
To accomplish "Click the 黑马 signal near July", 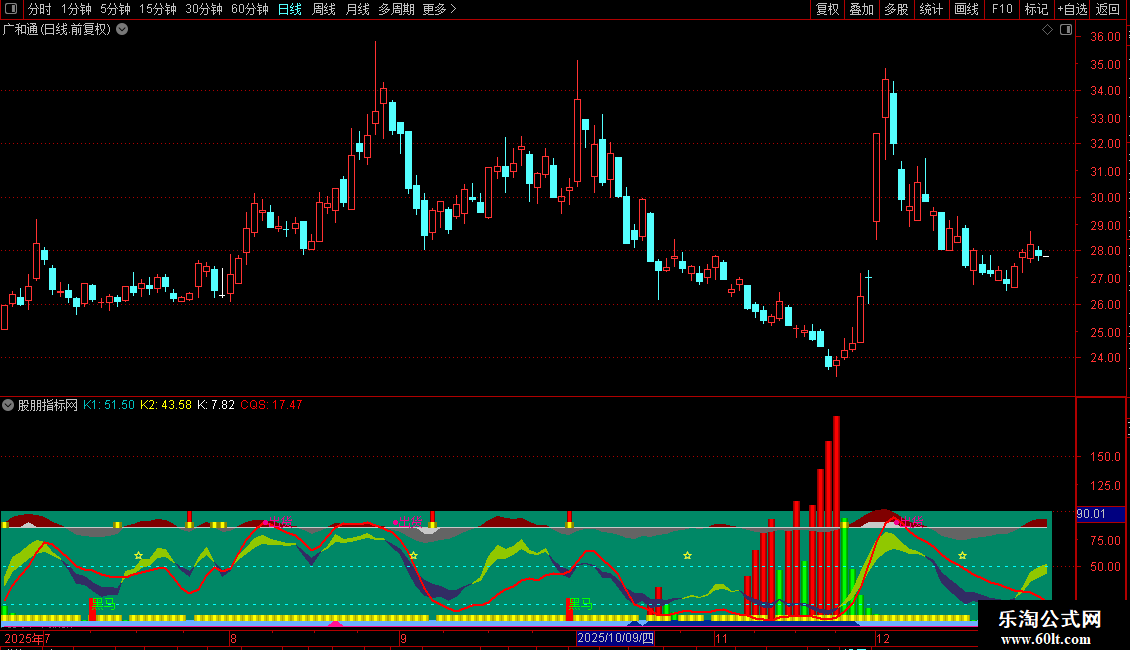I will click(x=104, y=604).
